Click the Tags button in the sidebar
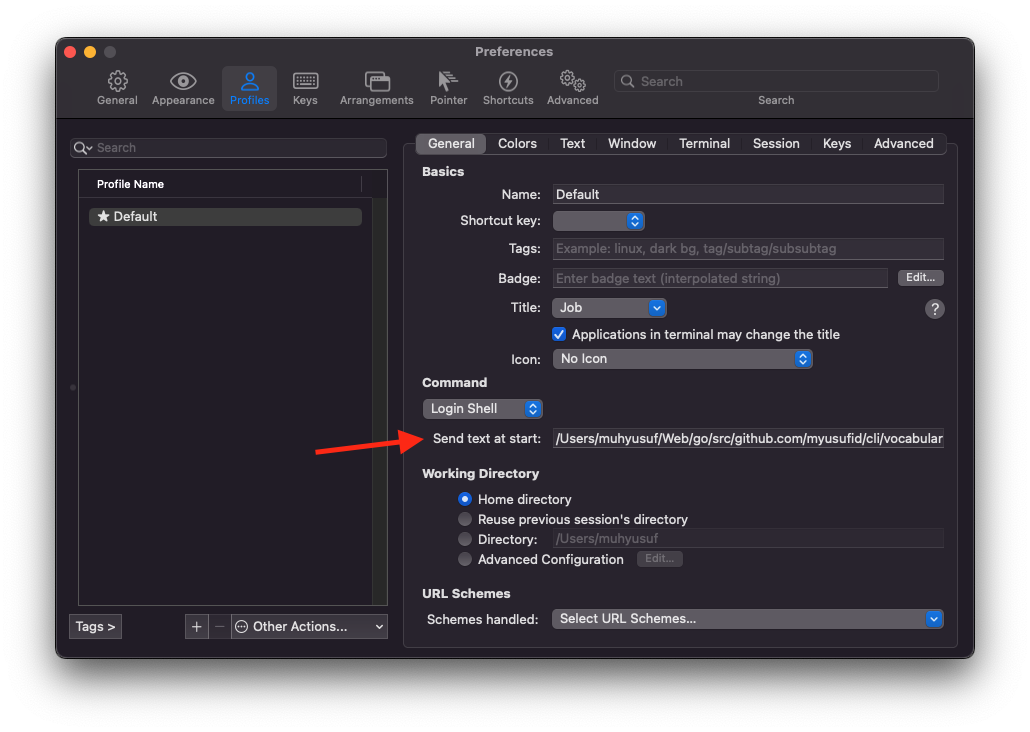Screen dimensions: 1030x732 pyautogui.click(x=95, y=626)
